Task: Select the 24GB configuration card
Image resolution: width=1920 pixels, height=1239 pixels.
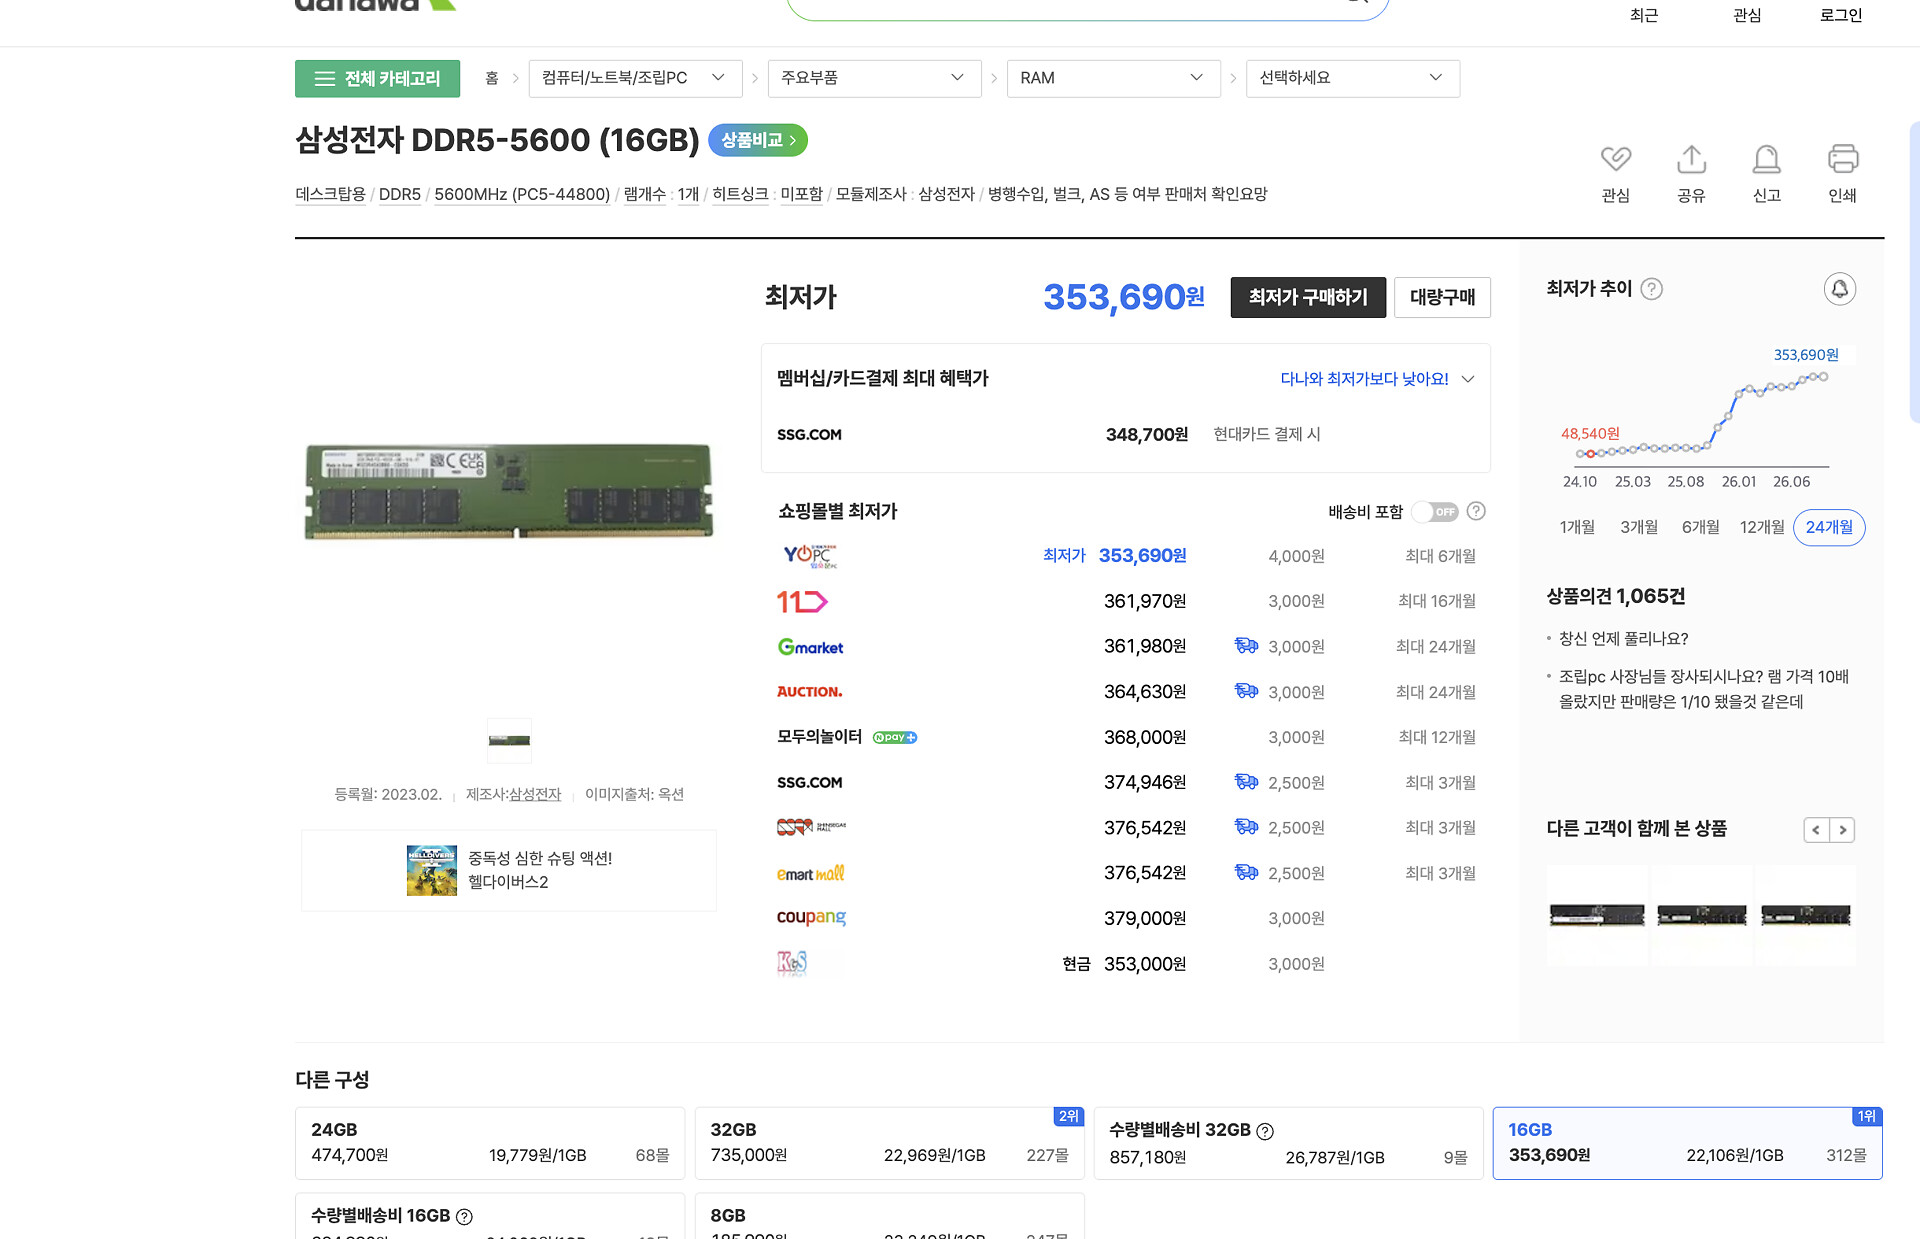Action: pyautogui.click(x=490, y=1143)
